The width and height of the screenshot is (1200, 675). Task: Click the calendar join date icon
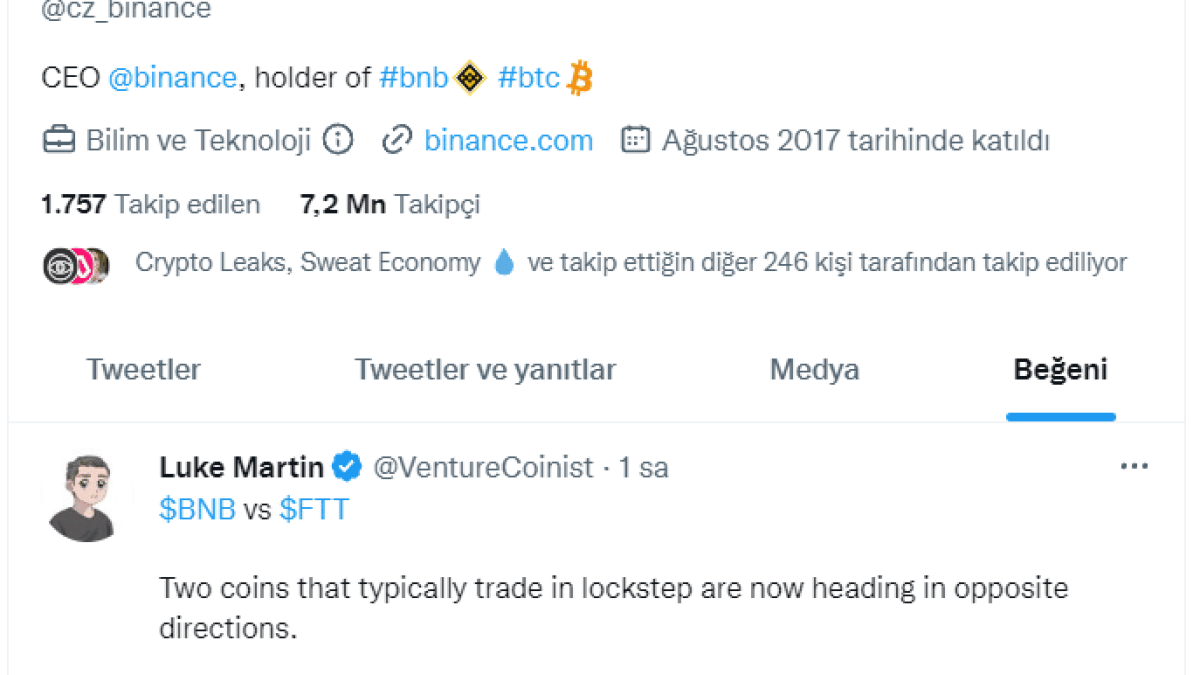coord(636,140)
